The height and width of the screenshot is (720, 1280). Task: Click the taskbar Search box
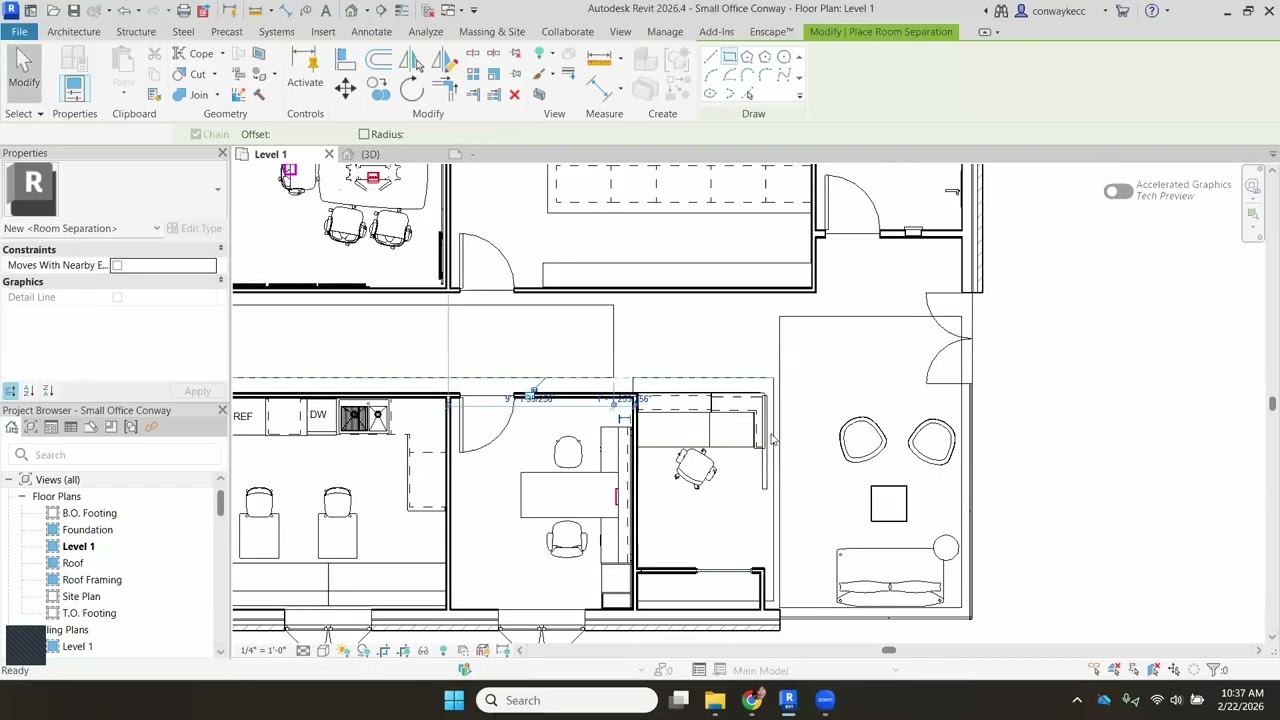pyautogui.click(x=566, y=700)
